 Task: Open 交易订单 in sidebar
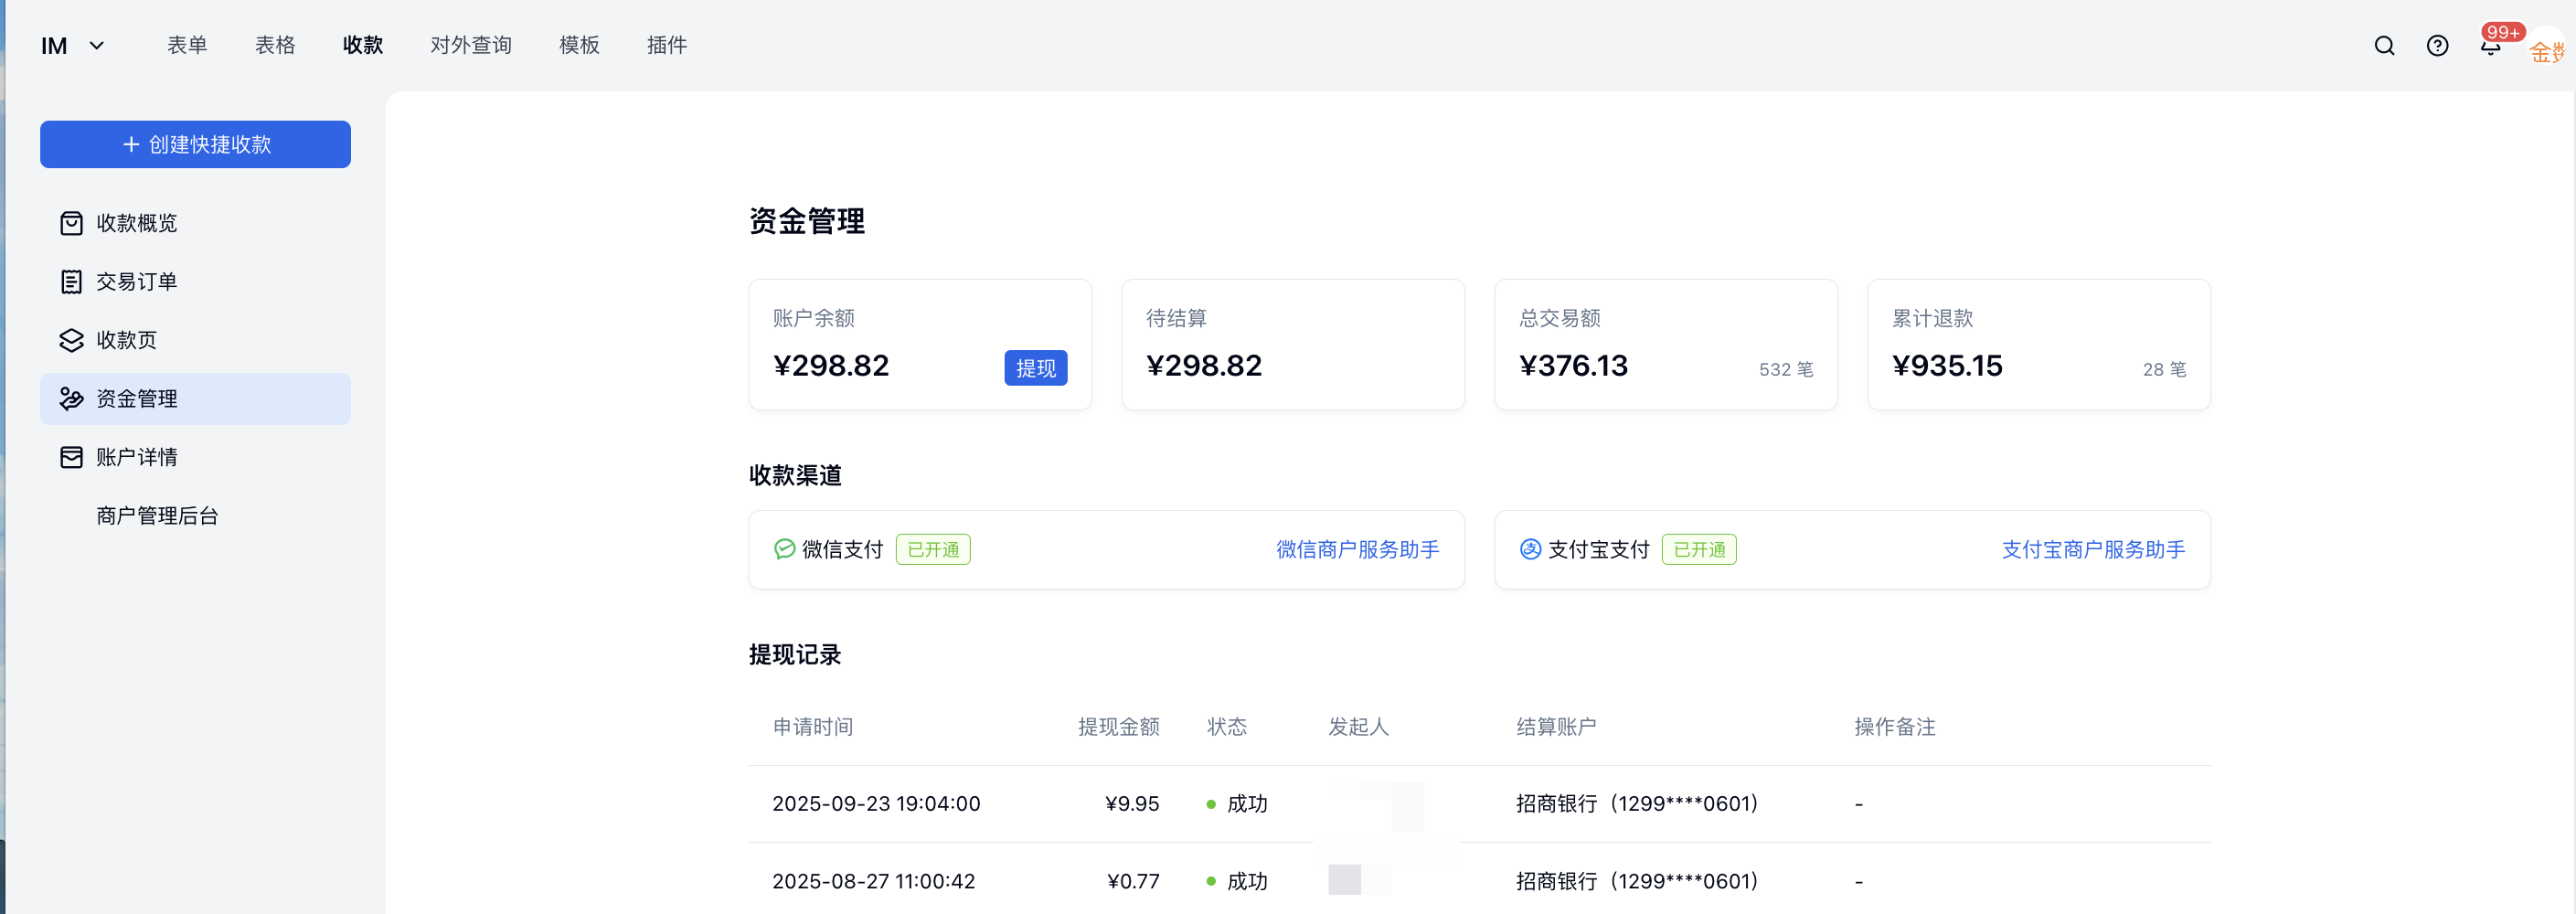coord(195,282)
